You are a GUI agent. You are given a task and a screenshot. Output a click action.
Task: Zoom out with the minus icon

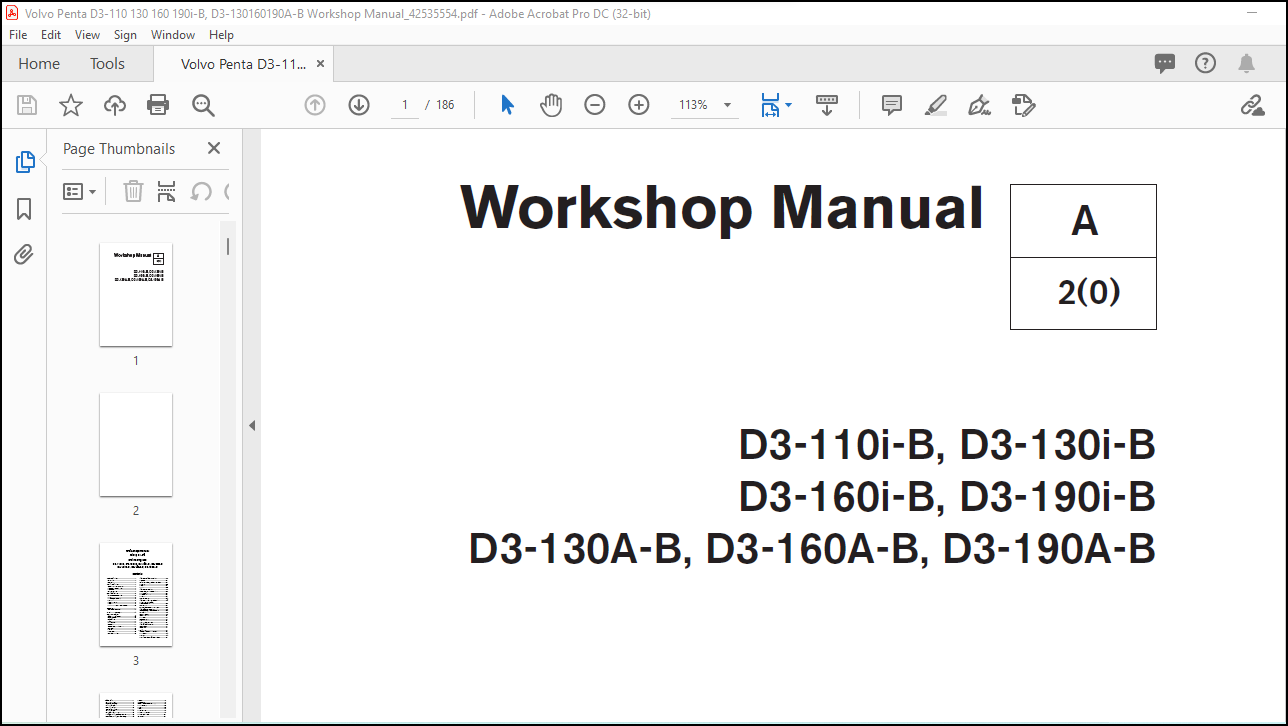(595, 105)
